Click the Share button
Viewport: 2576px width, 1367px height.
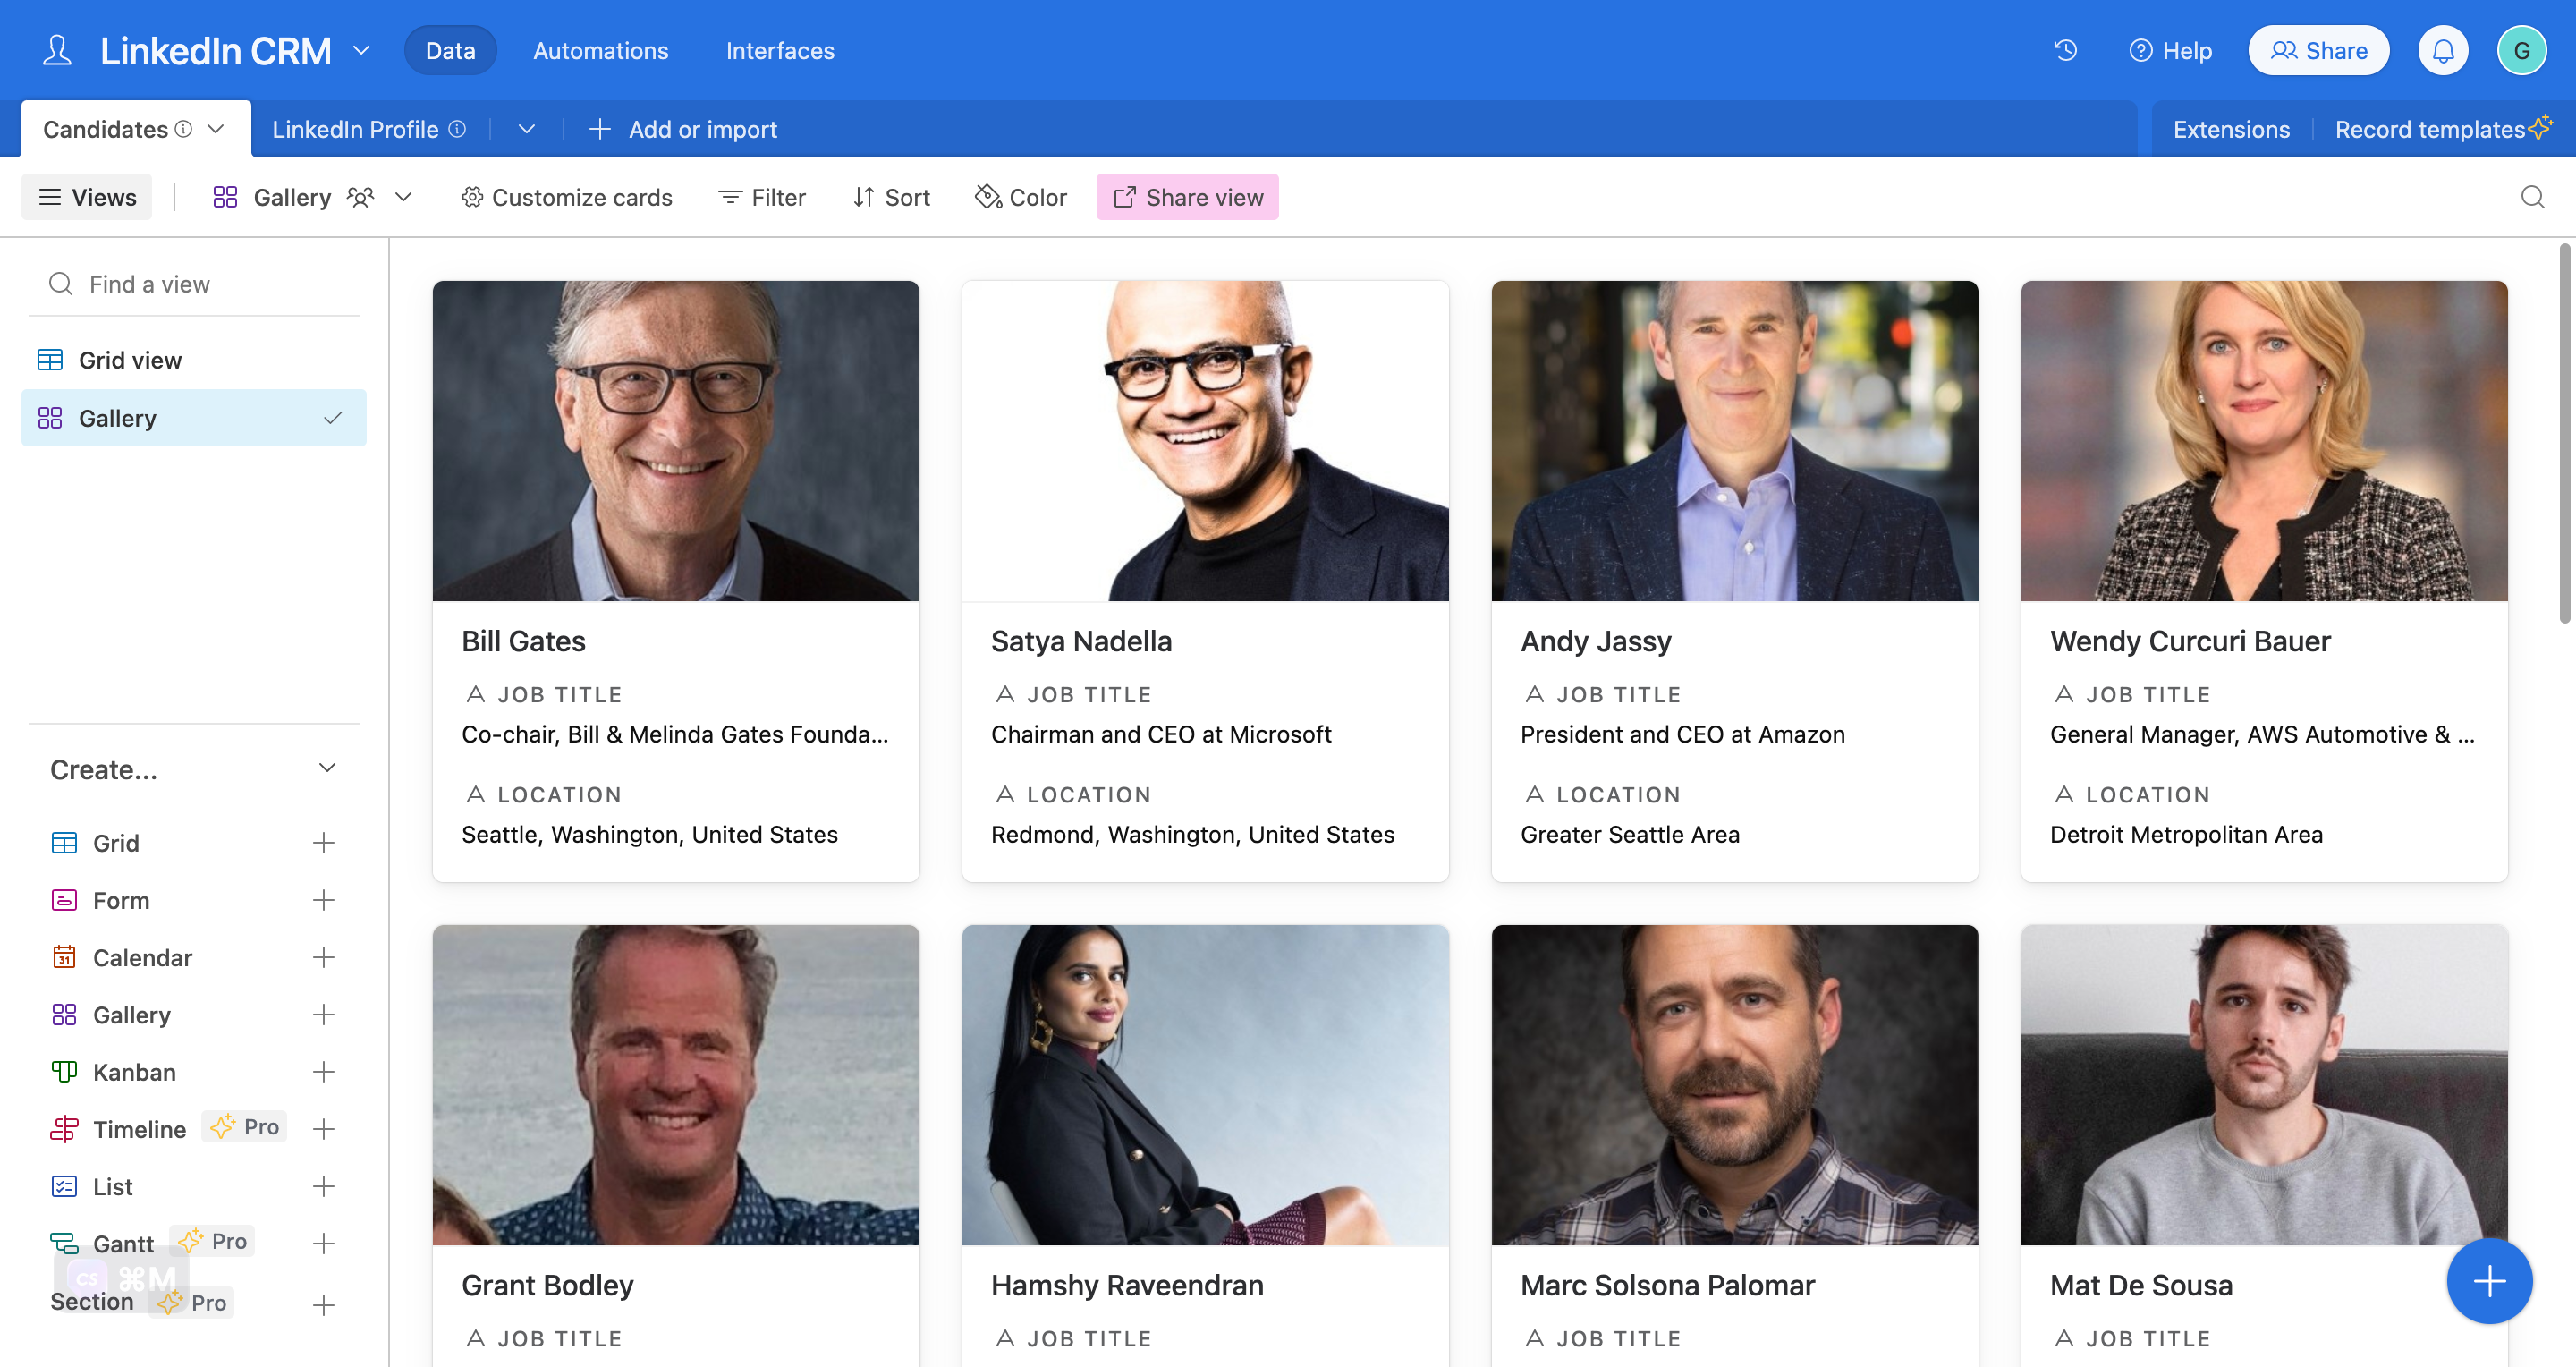[x=2319, y=50]
